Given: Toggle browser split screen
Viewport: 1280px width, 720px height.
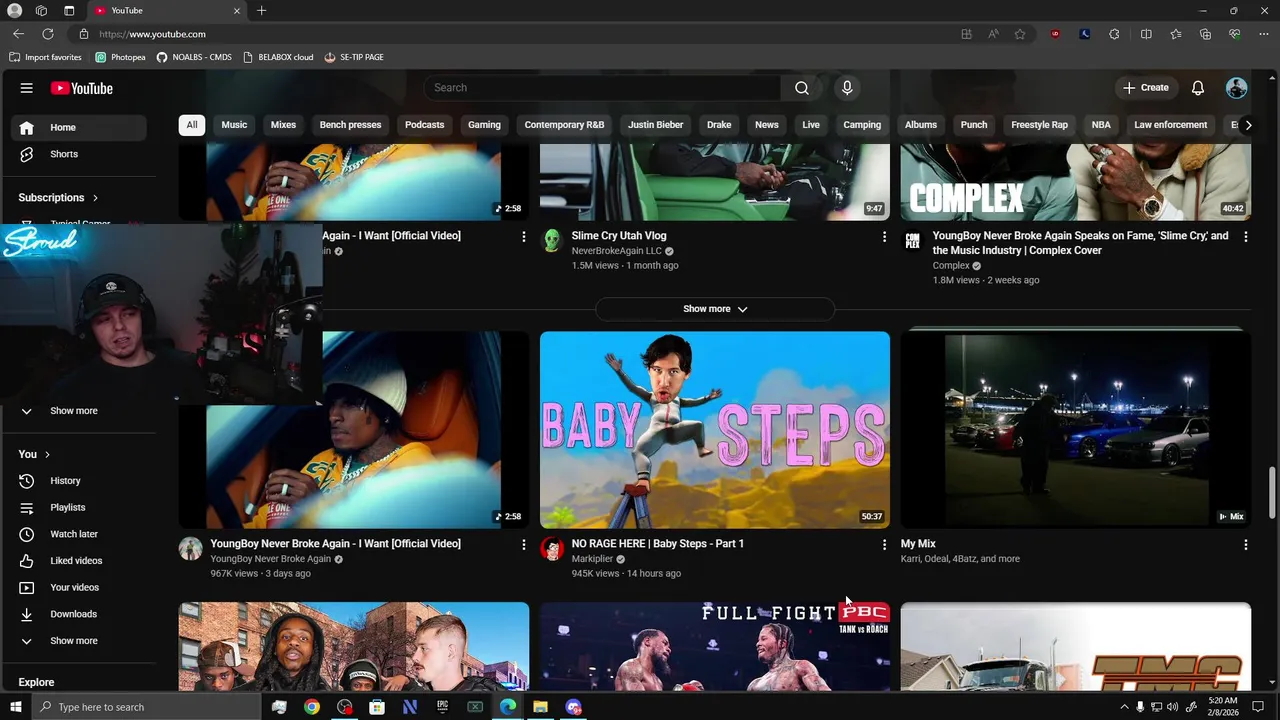Looking at the screenshot, I should tap(1146, 34).
